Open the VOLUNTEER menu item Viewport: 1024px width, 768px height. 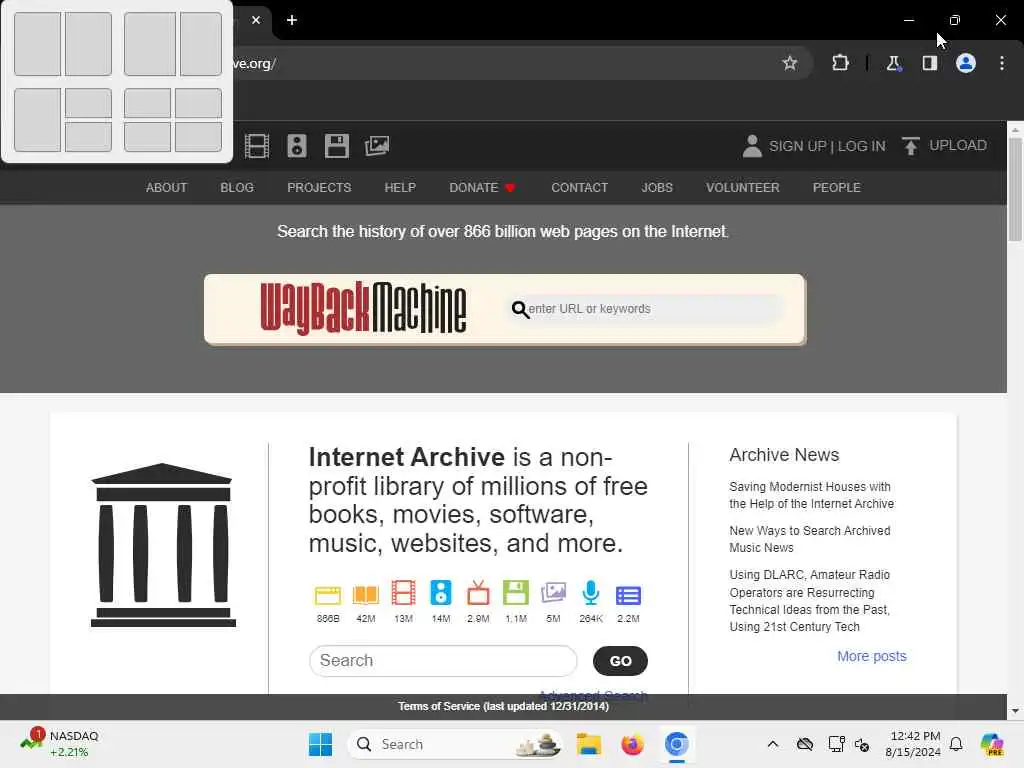tap(743, 187)
